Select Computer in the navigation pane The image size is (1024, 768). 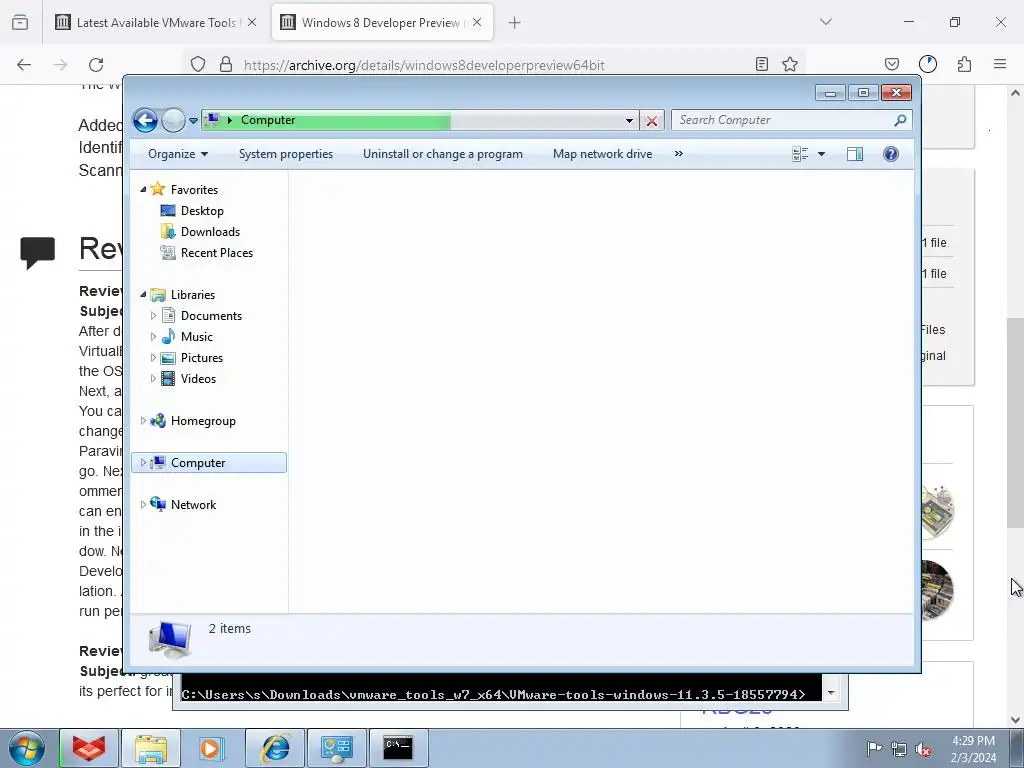coord(198,463)
